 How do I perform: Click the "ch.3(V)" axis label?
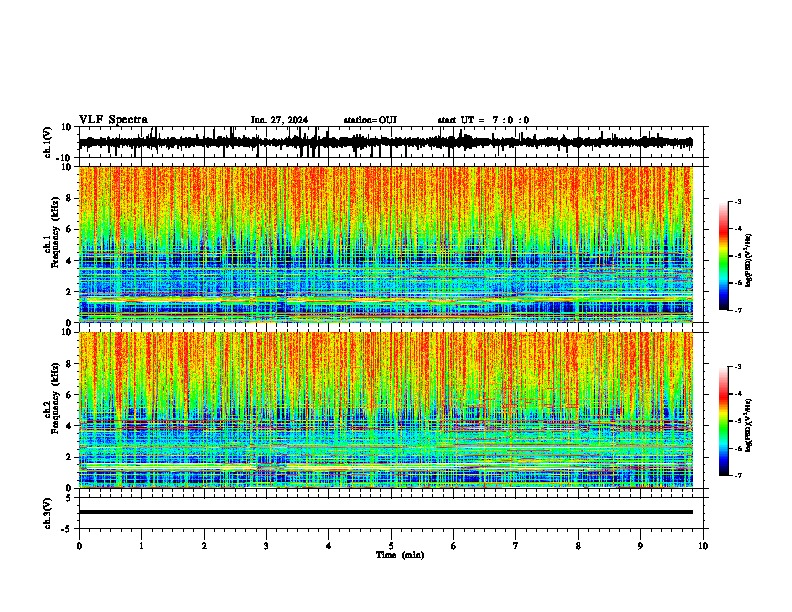[48, 513]
